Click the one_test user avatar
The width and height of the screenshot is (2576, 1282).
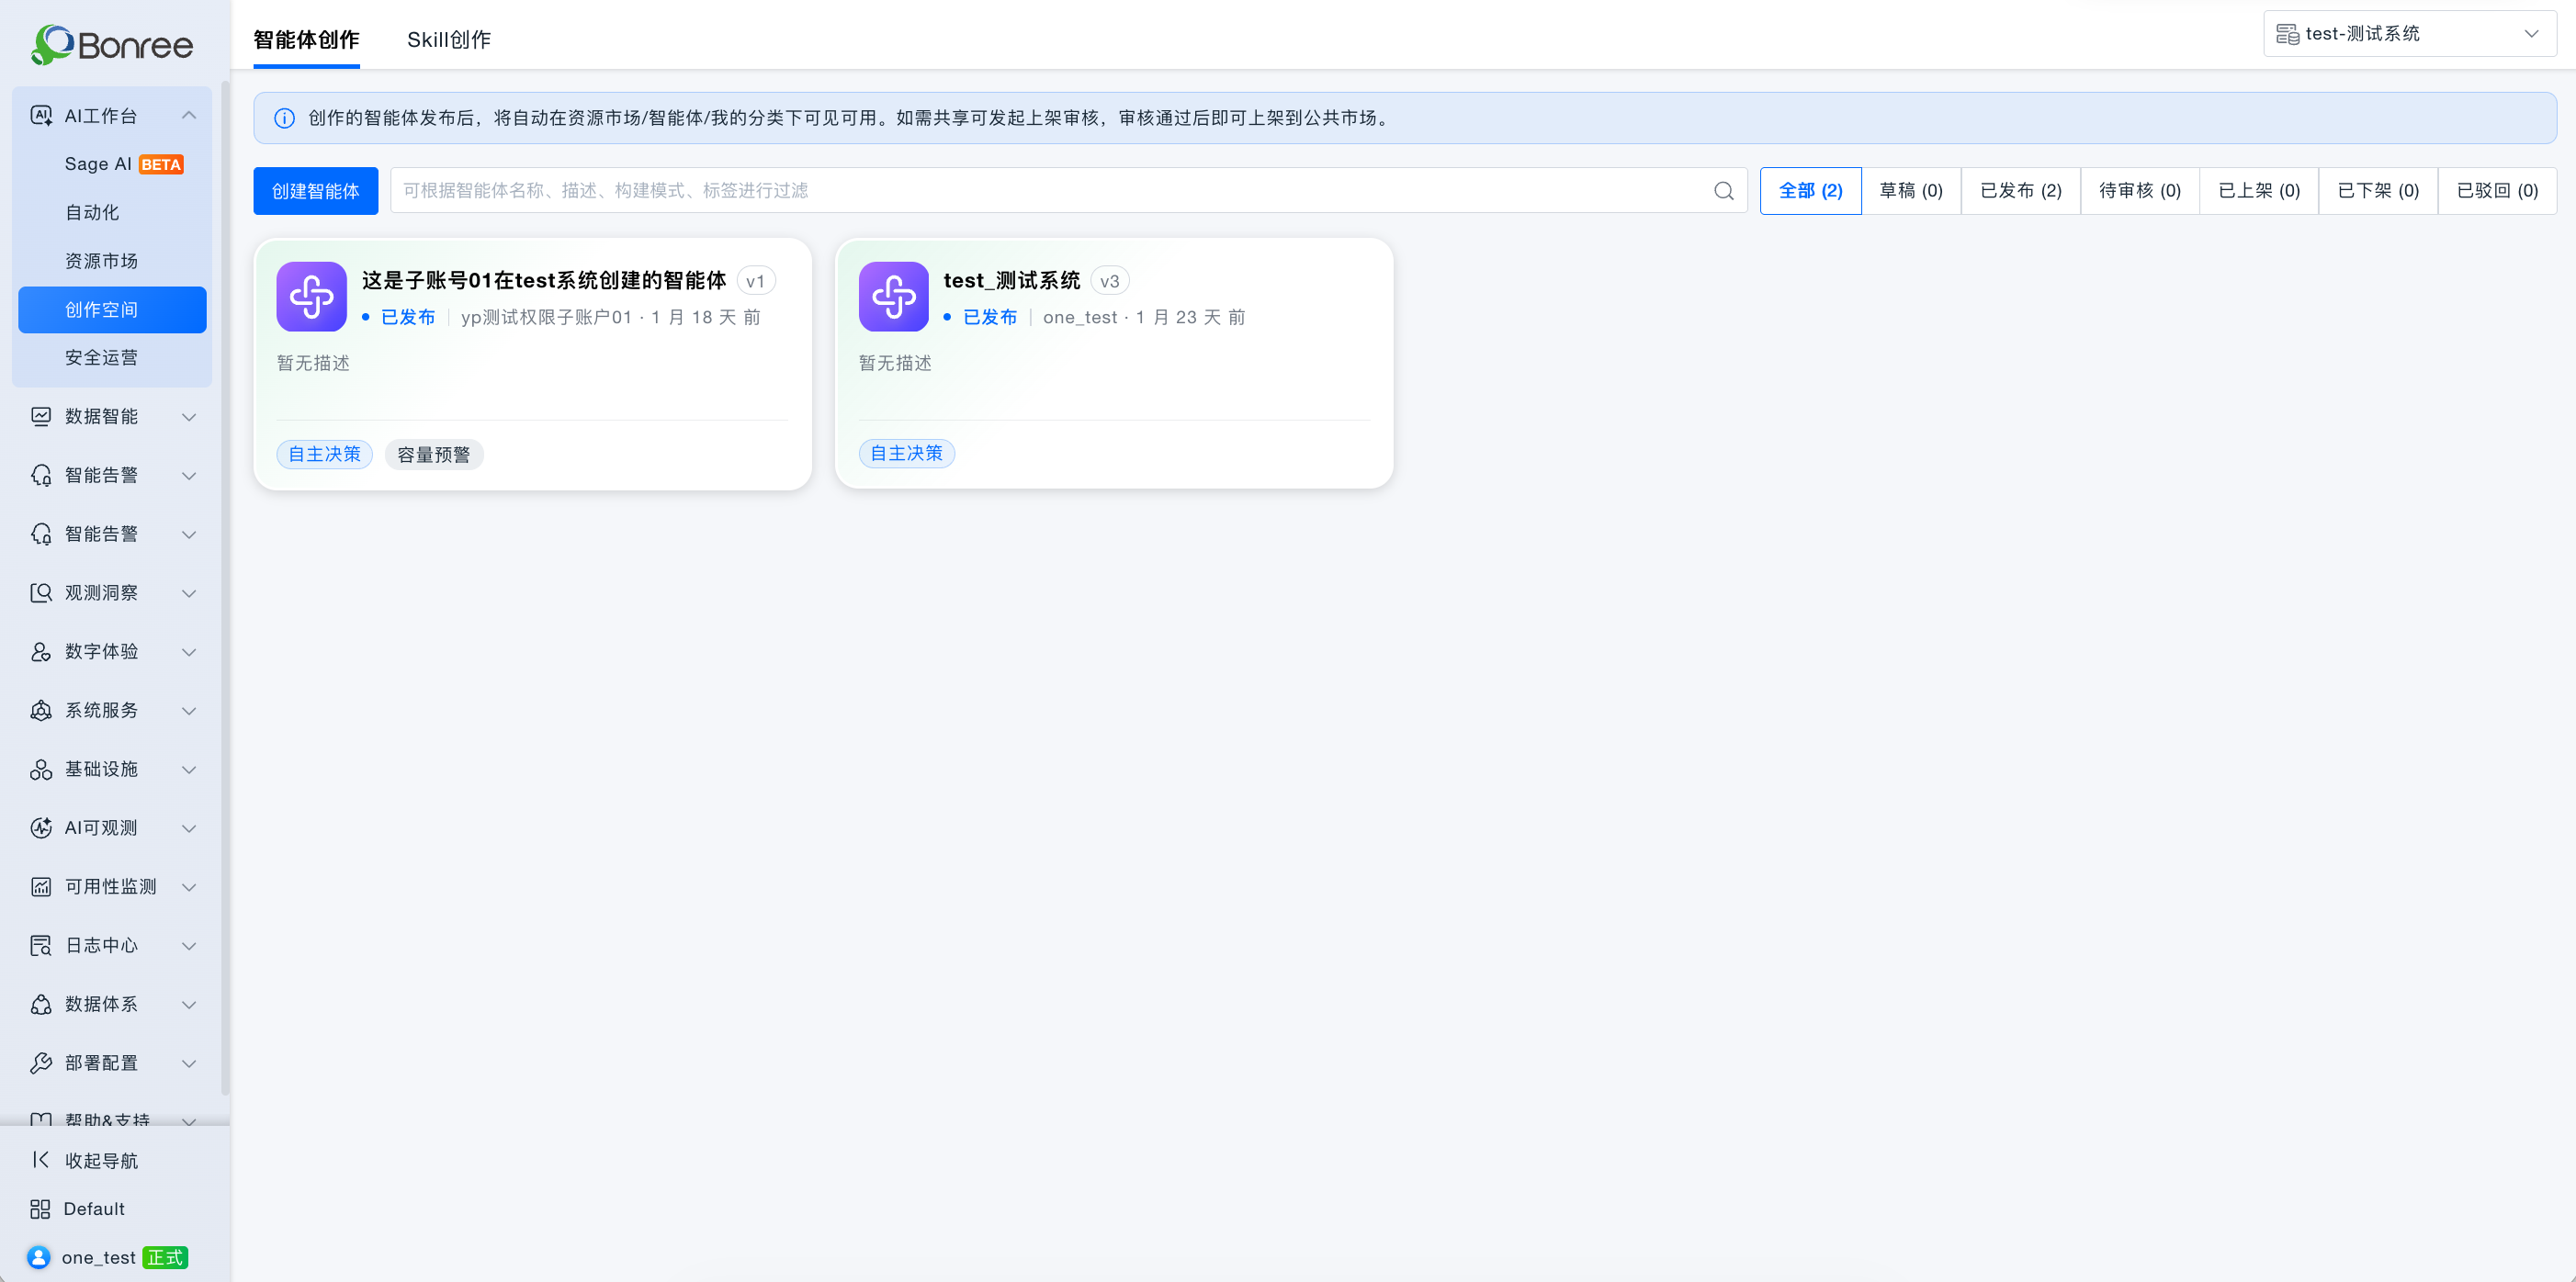pos(39,1258)
